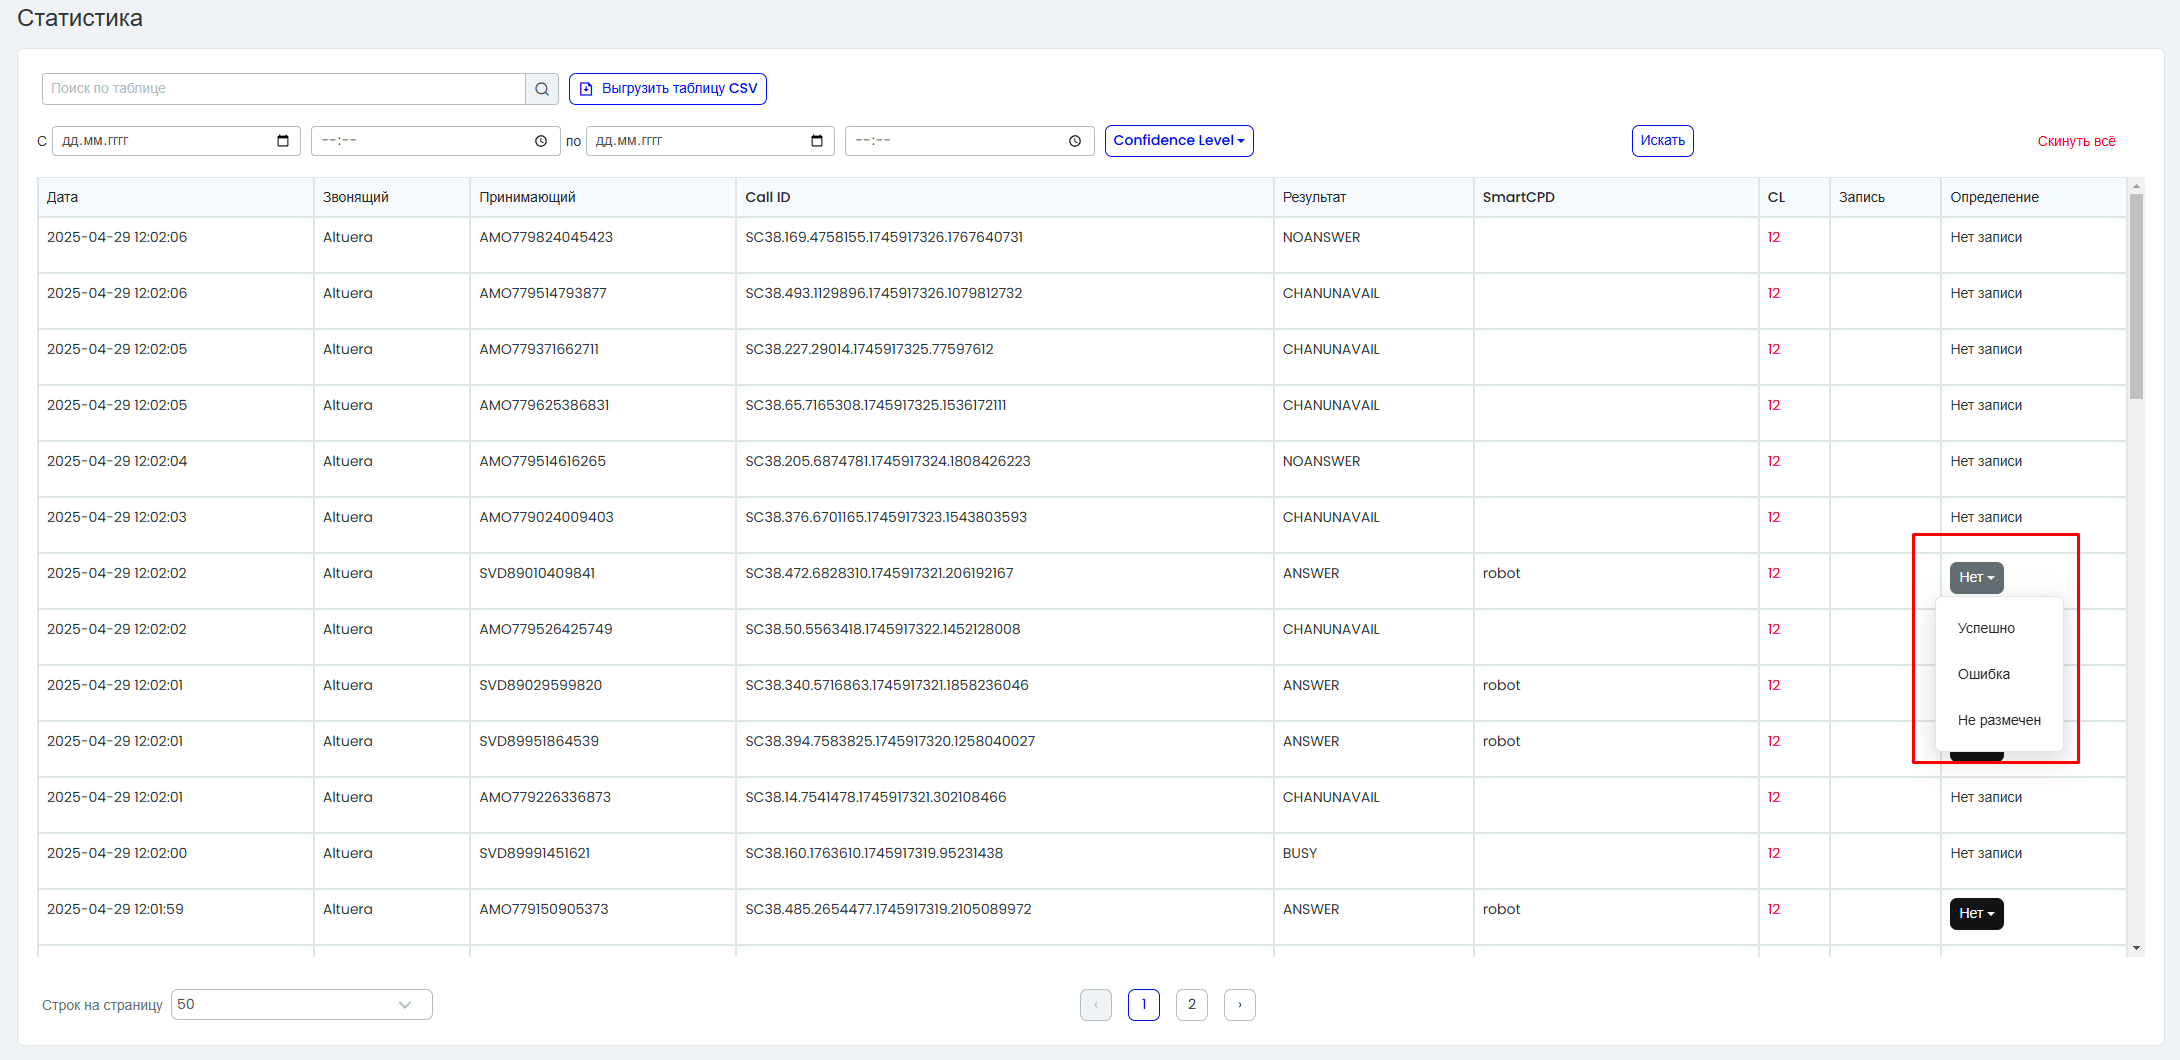This screenshot has width=2180, height=1060.
Task: Go to page 2
Action: [1192, 1005]
